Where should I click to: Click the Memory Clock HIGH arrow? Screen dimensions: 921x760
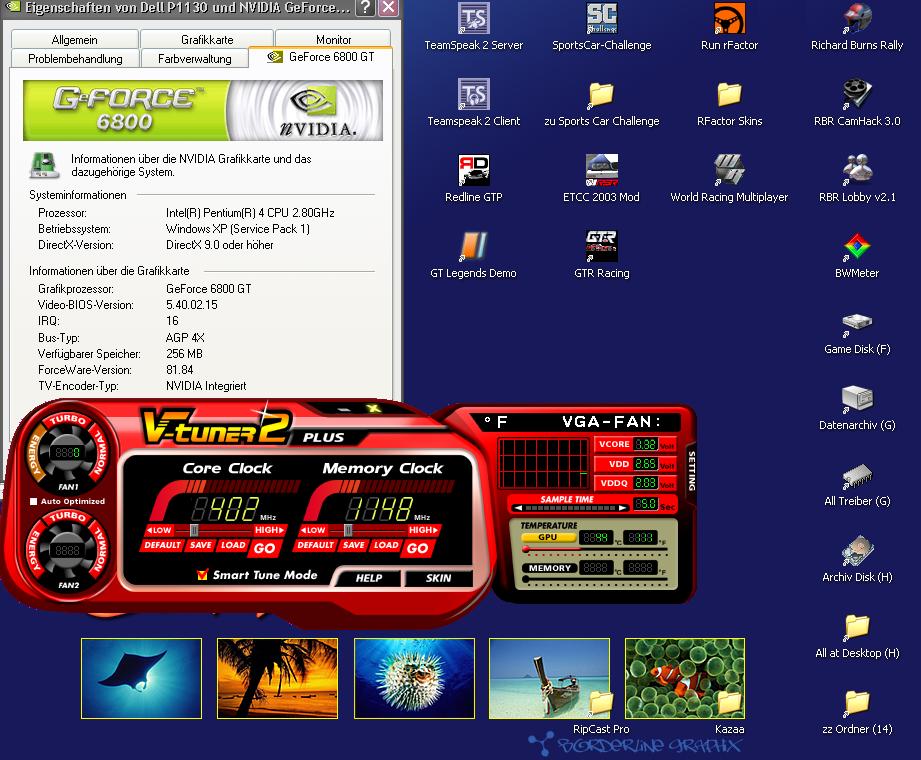pyautogui.click(x=423, y=530)
